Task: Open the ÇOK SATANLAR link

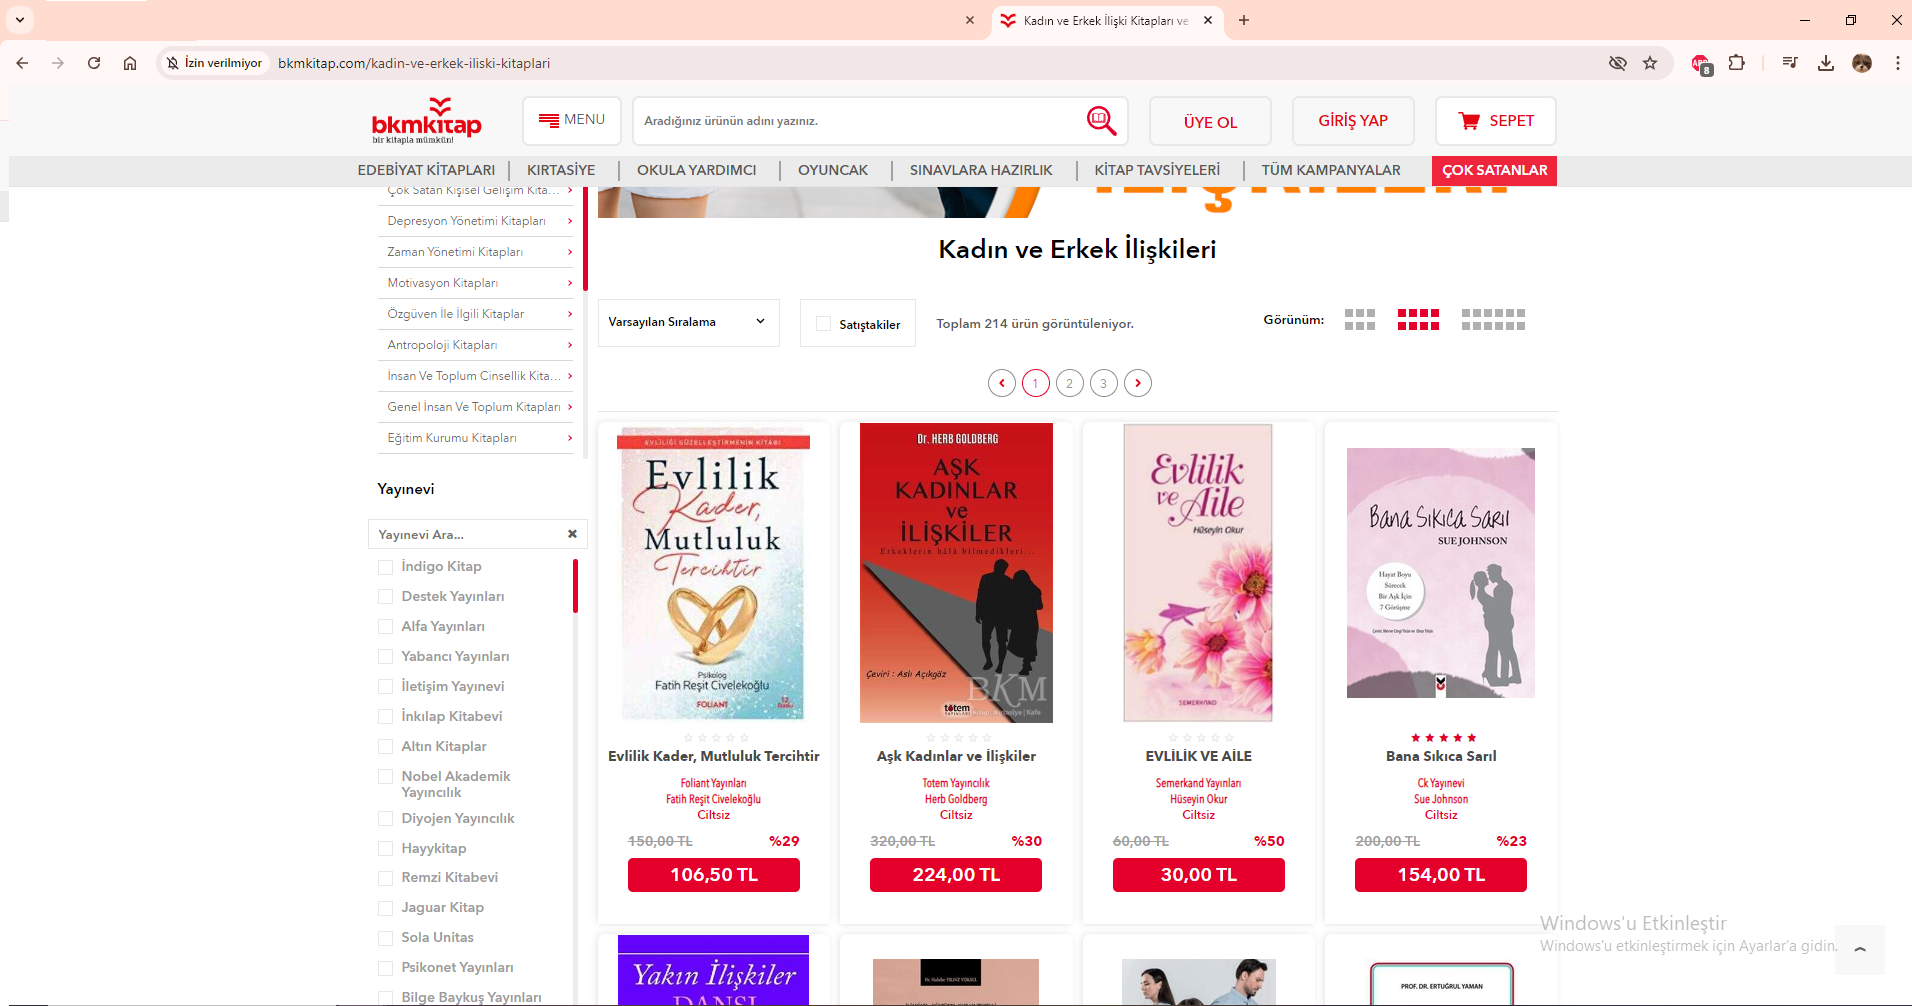Action: 1494,171
